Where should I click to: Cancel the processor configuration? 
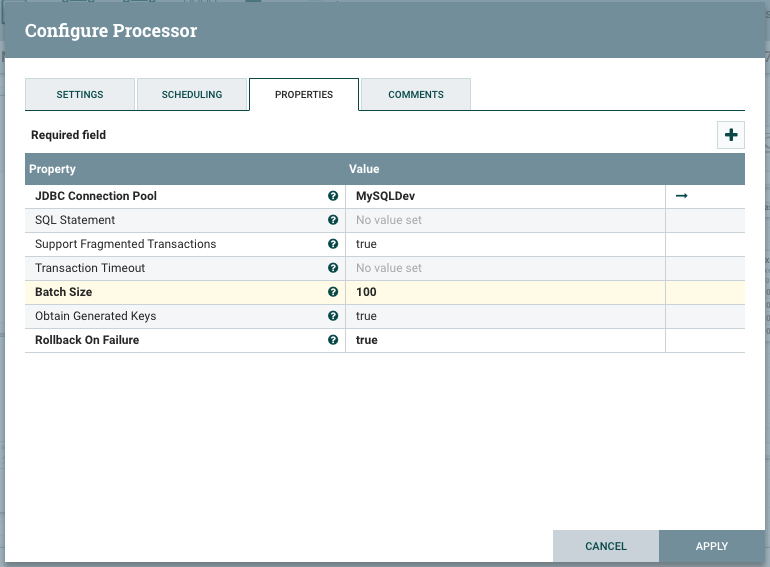click(x=606, y=546)
